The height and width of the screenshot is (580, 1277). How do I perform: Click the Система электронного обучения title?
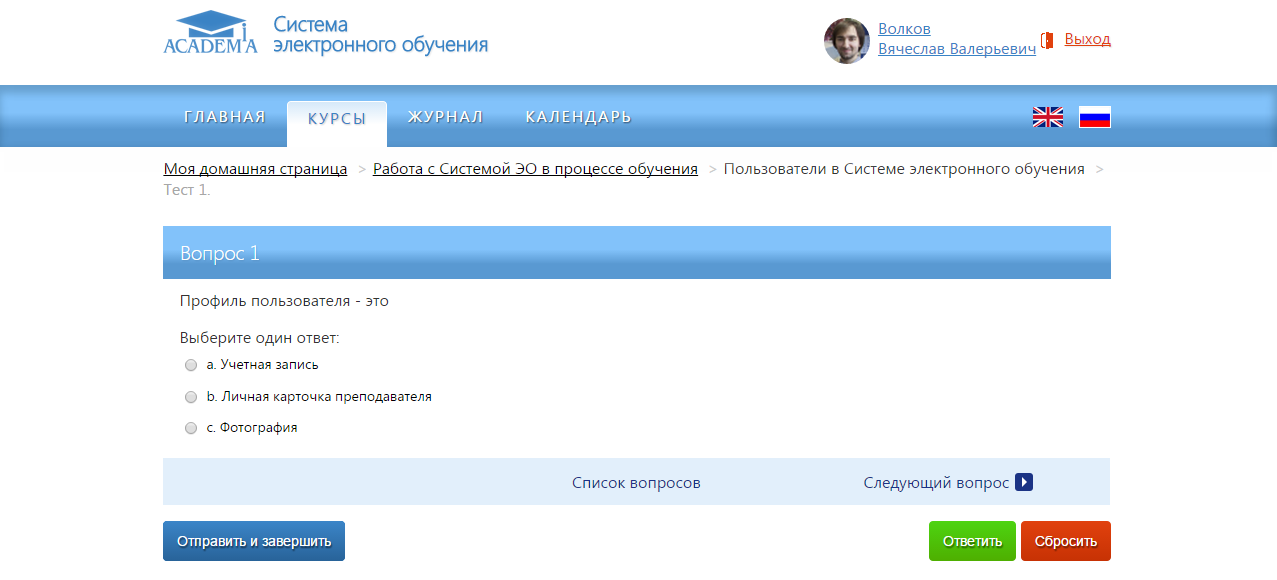pyautogui.click(x=381, y=35)
